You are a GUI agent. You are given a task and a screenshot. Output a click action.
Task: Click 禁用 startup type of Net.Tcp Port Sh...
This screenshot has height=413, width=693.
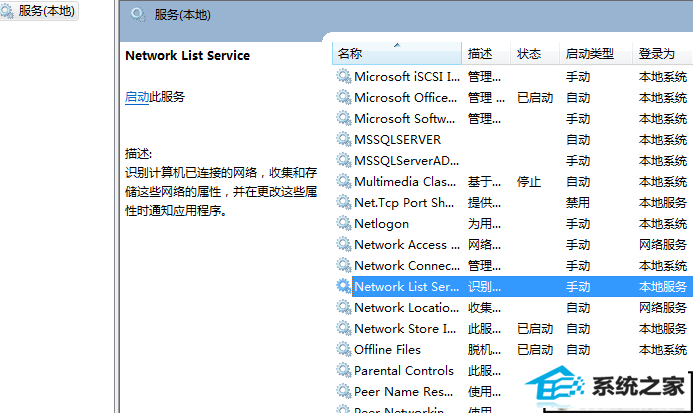[x=578, y=203]
